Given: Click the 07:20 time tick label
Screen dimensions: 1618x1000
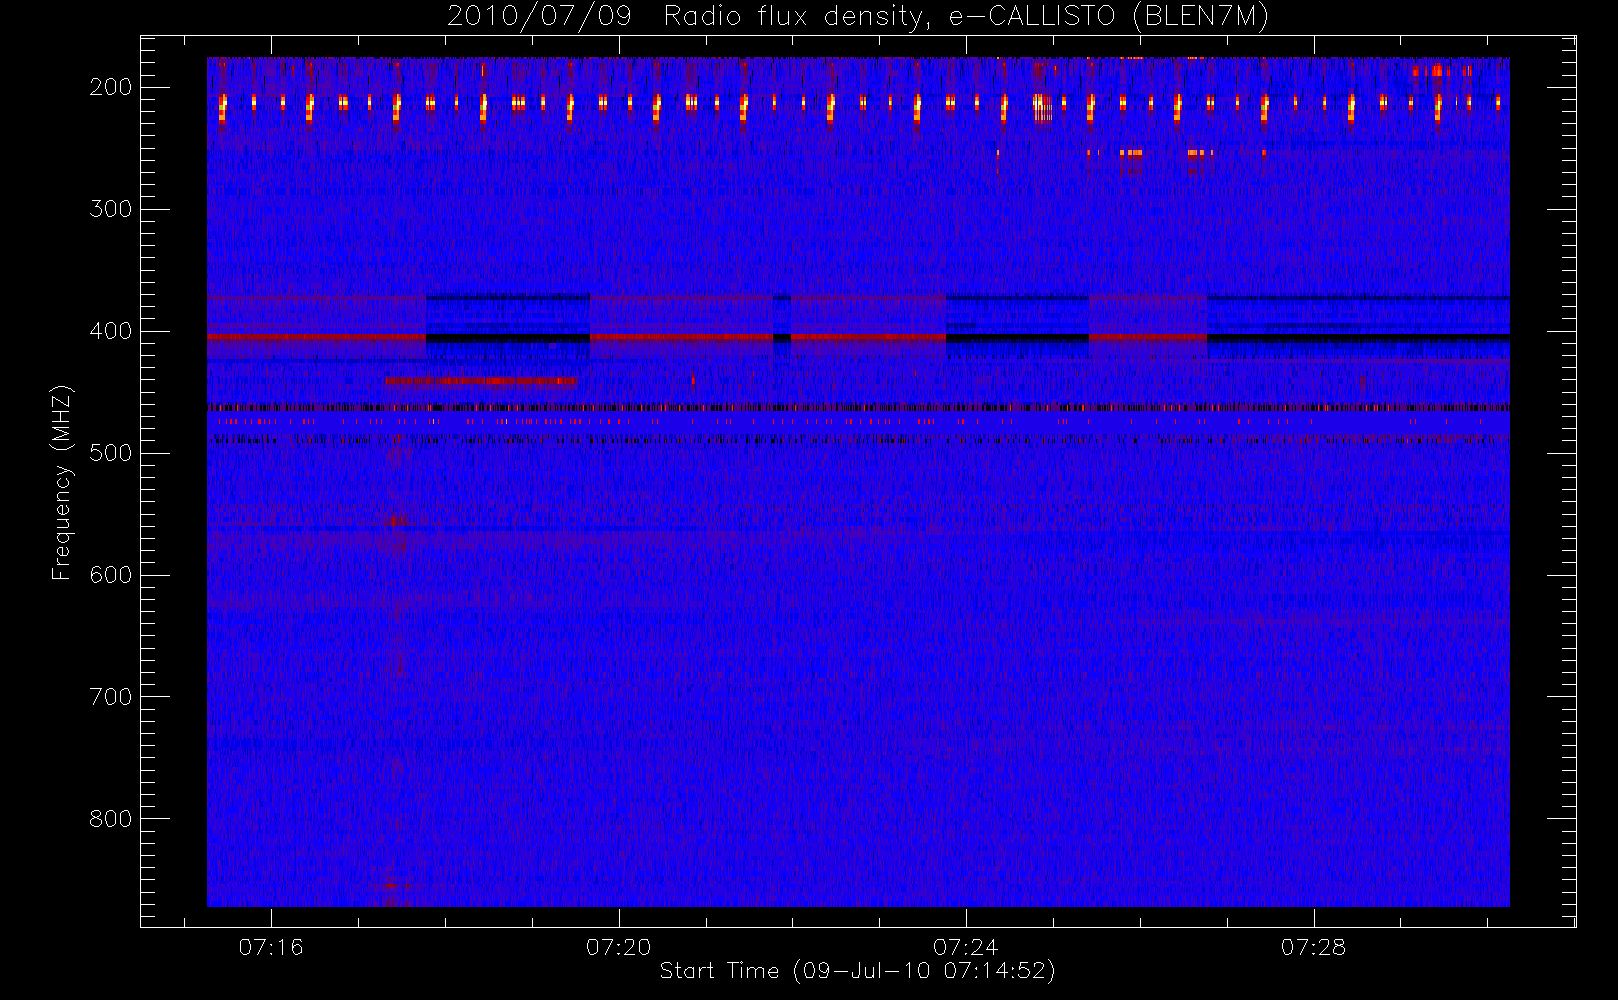Looking at the screenshot, I should coord(619,947).
